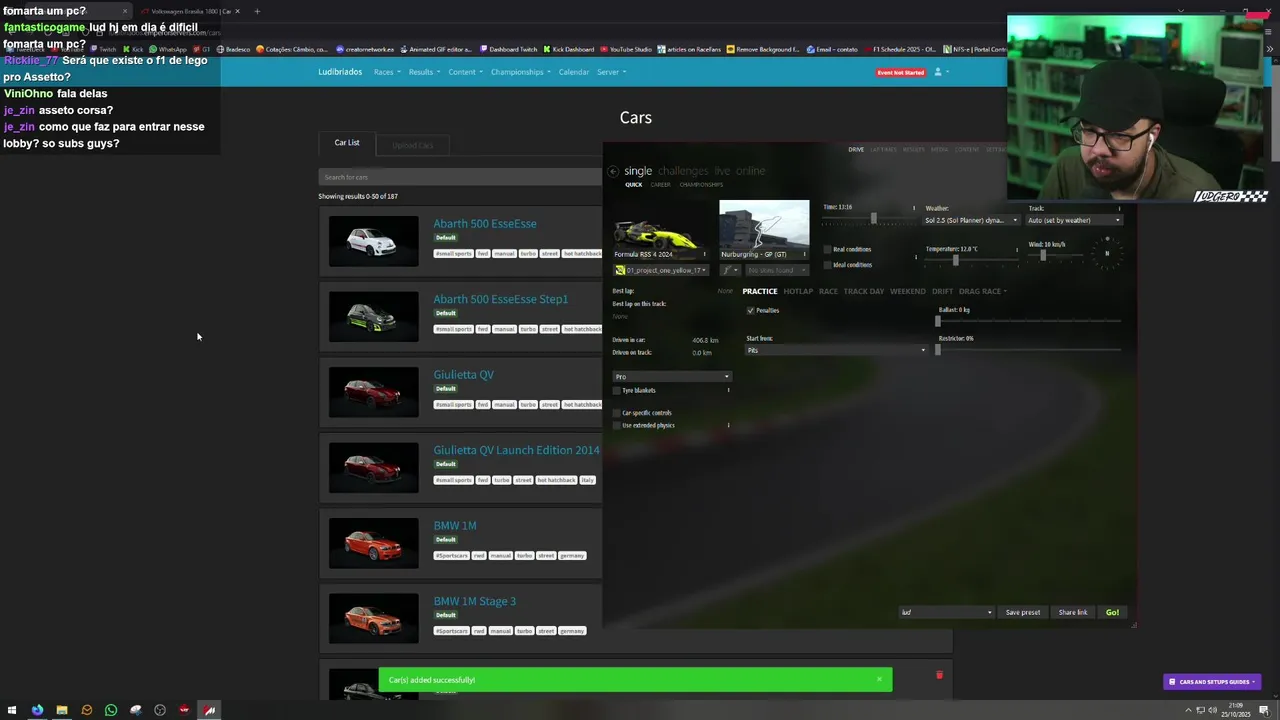
Task: Open the Abarth 500 EsseEsse link
Action: click(485, 224)
